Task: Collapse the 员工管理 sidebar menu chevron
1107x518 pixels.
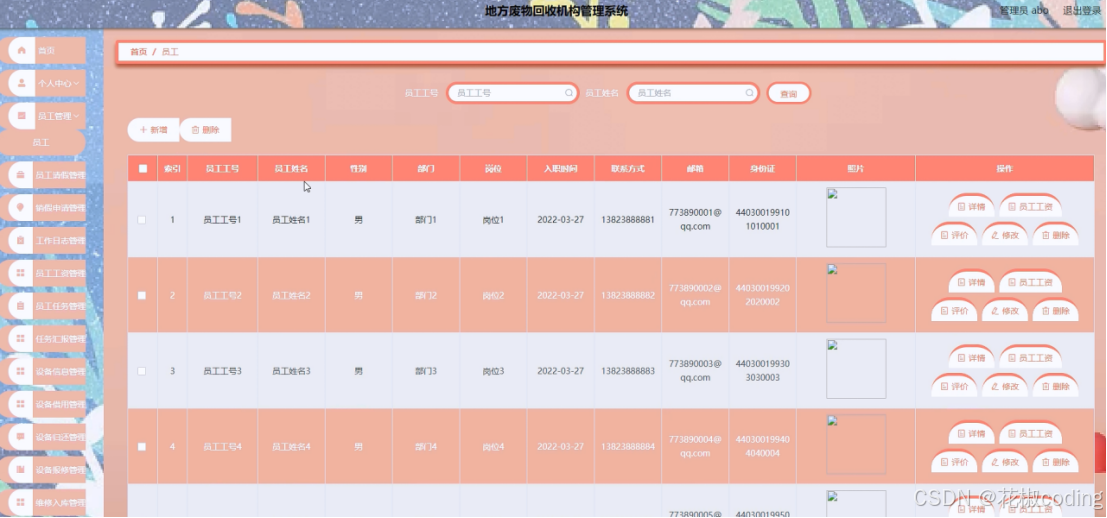Action: 76,116
